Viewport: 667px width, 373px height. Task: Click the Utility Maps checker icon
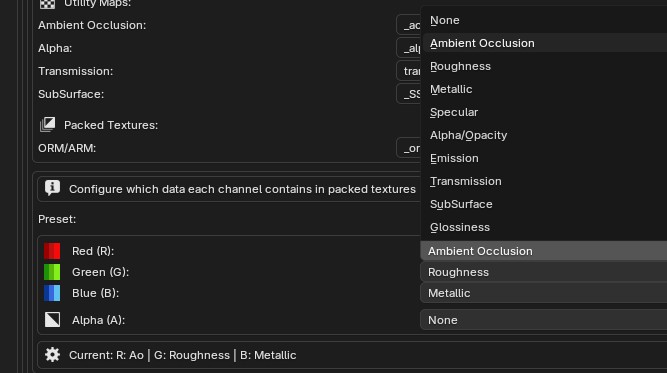[48, 4]
